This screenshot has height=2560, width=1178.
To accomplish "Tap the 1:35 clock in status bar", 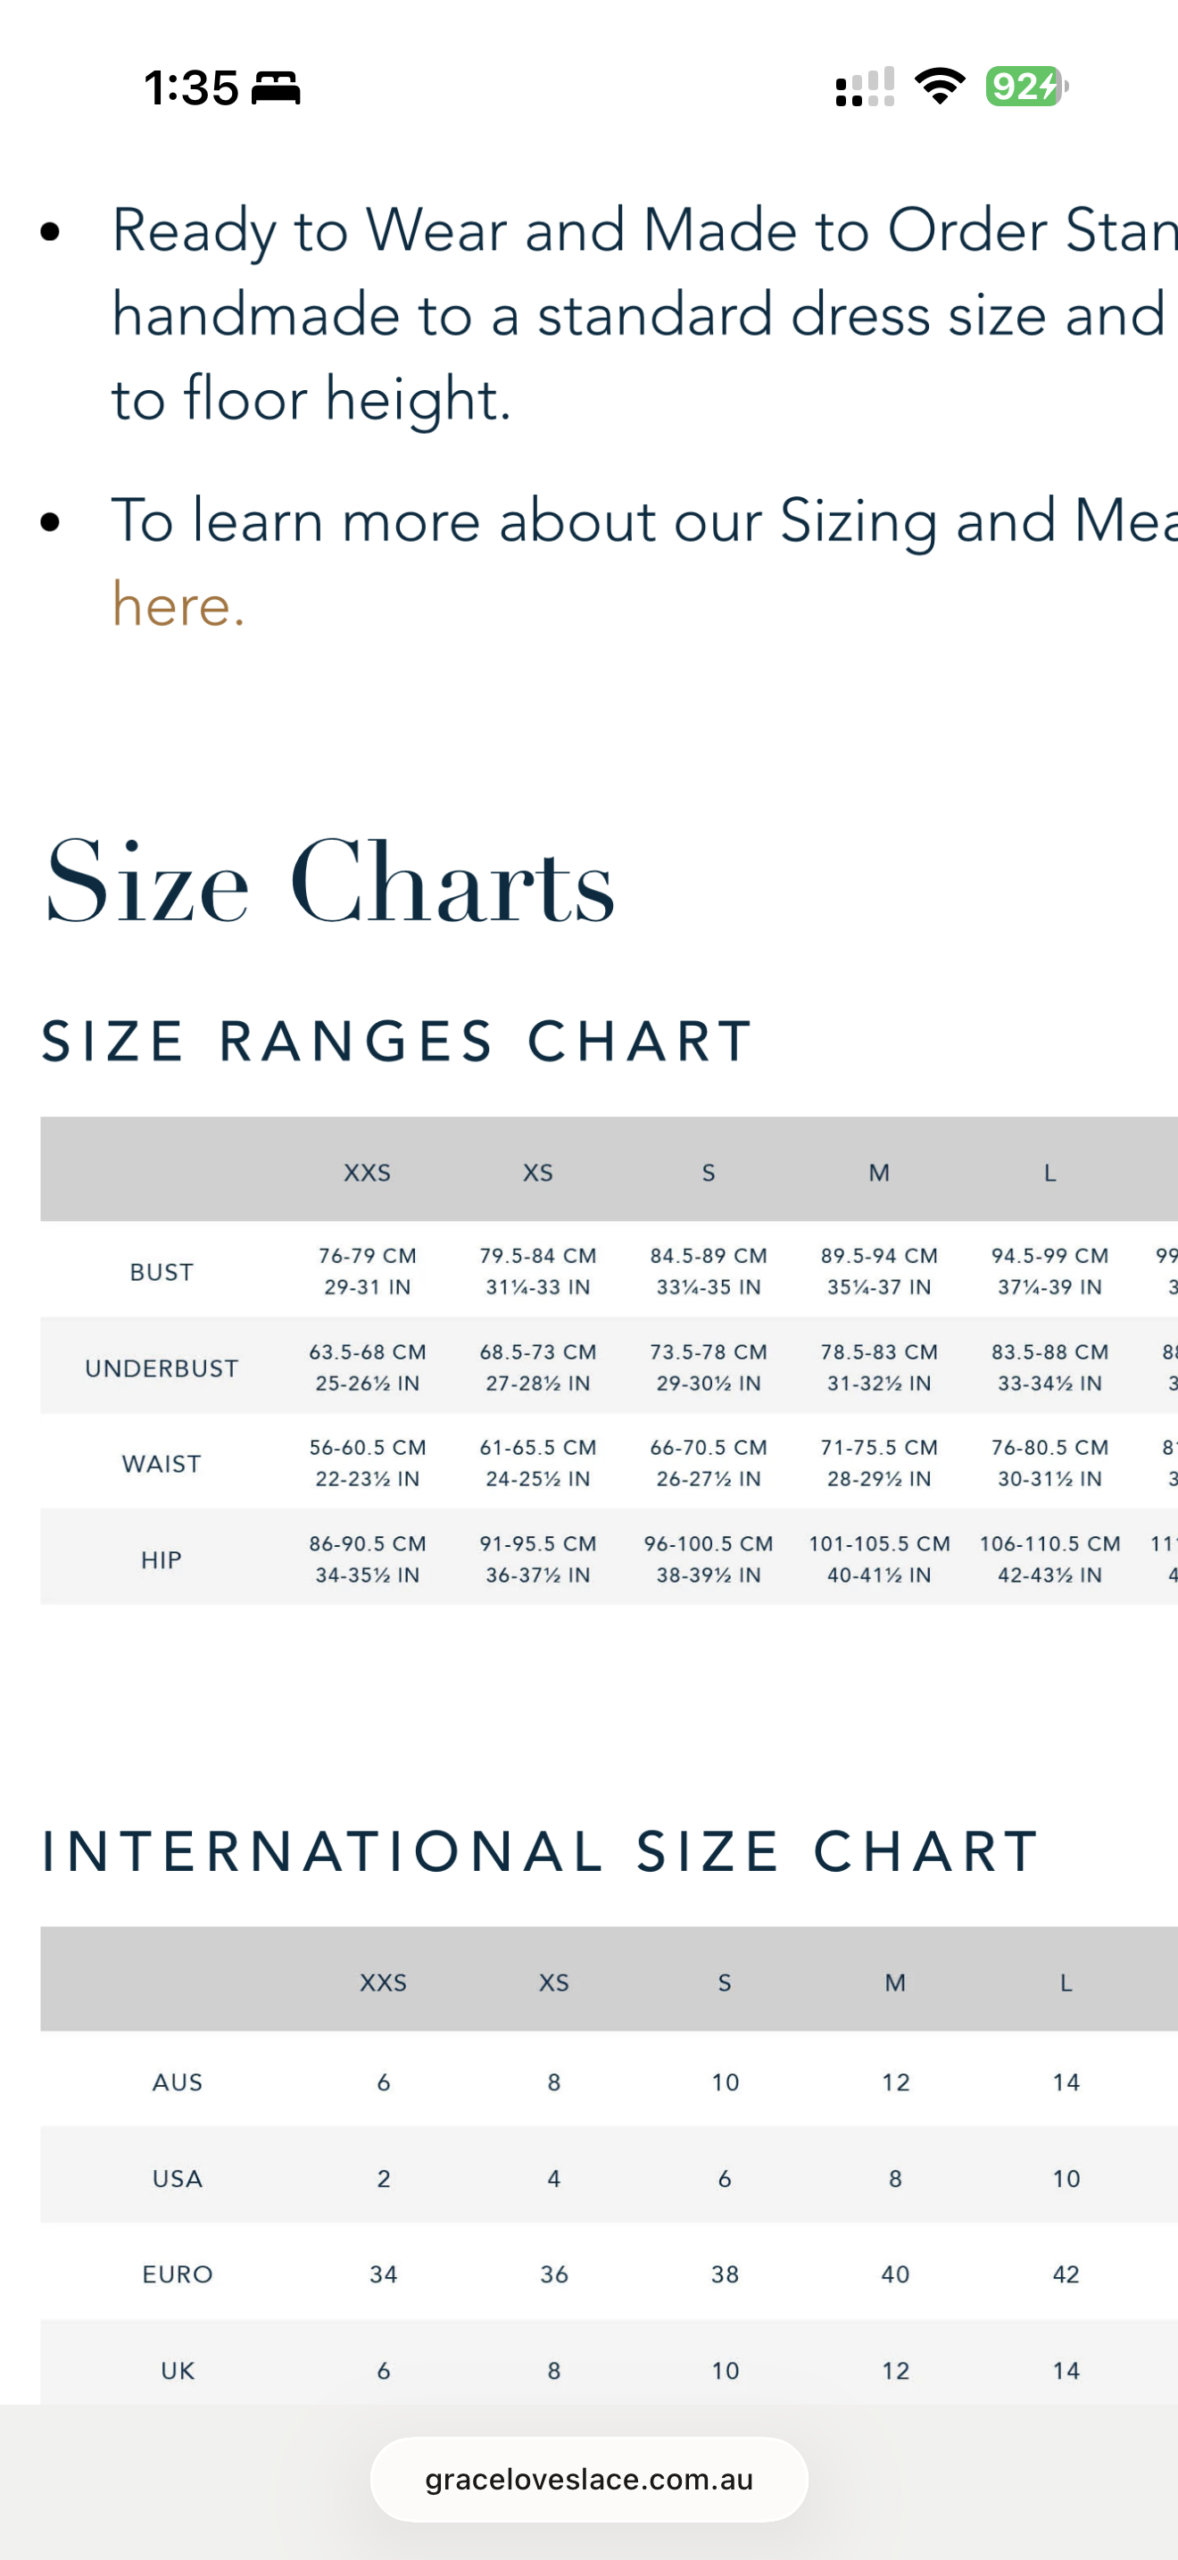I will (191, 88).
